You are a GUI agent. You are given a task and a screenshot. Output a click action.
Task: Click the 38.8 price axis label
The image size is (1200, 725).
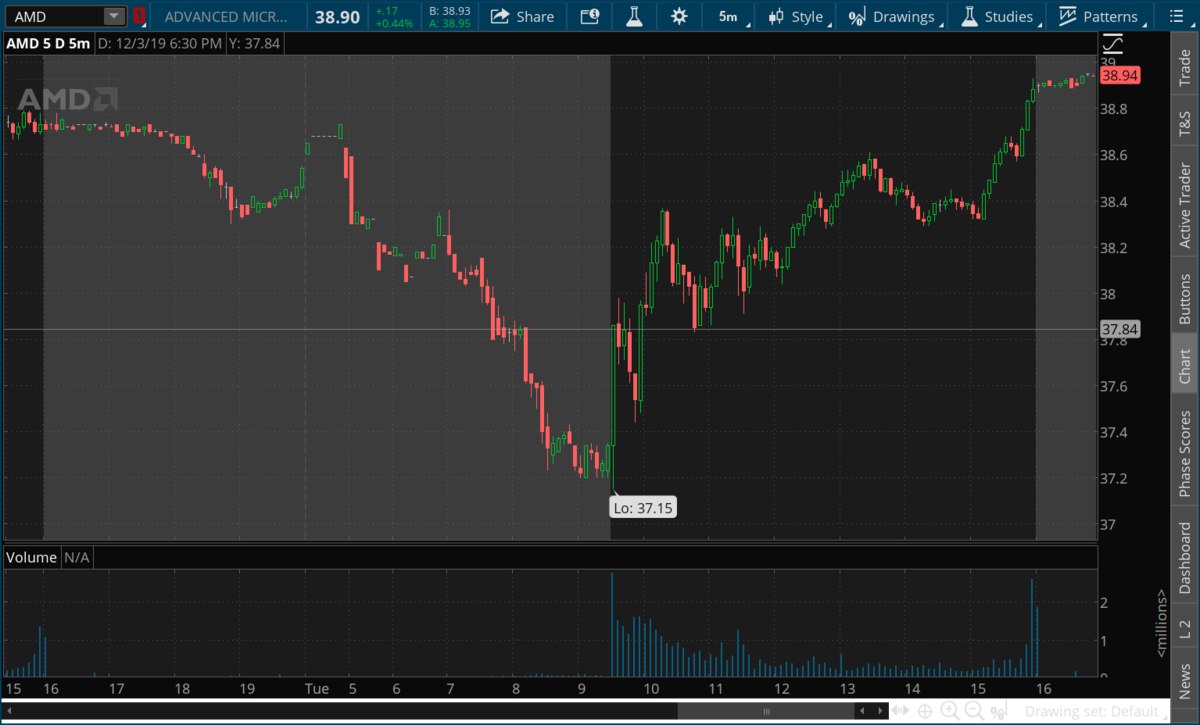[1115, 109]
